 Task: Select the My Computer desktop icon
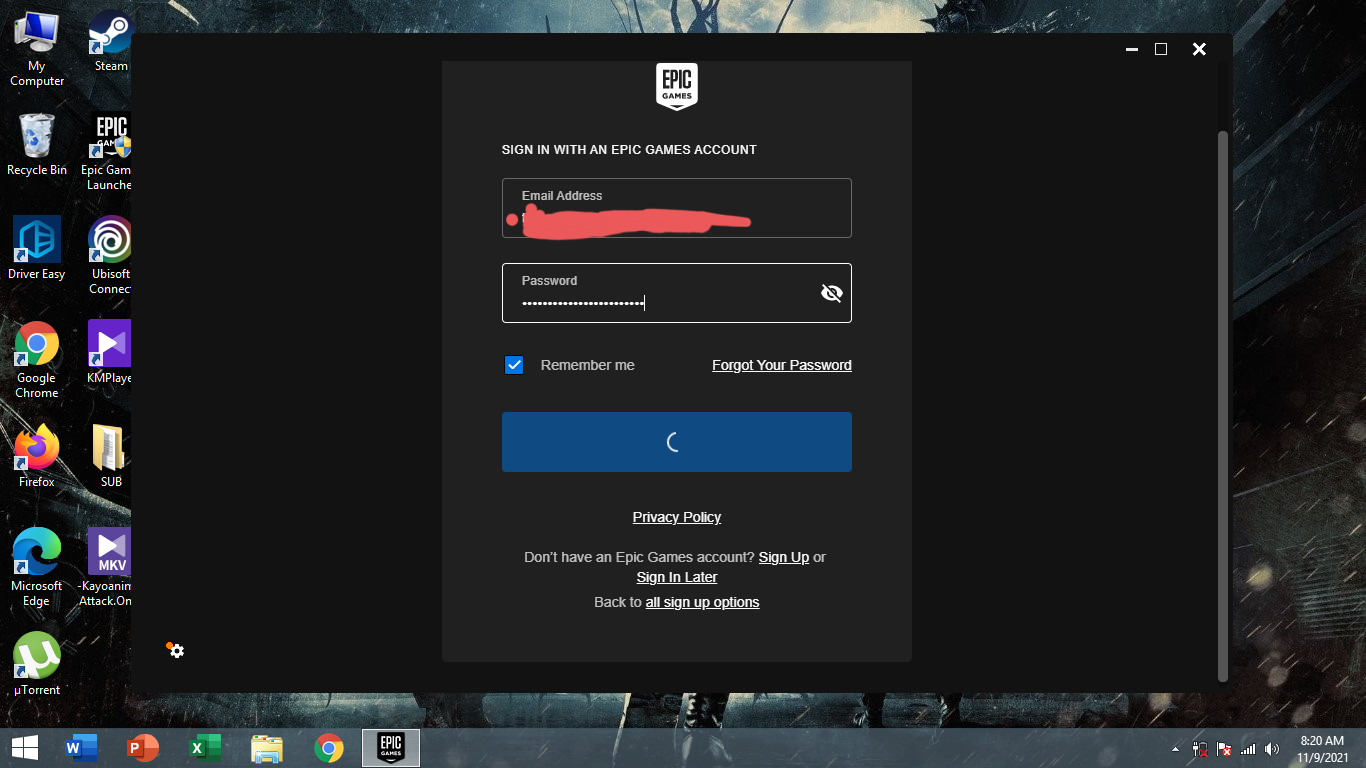point(37,49)
